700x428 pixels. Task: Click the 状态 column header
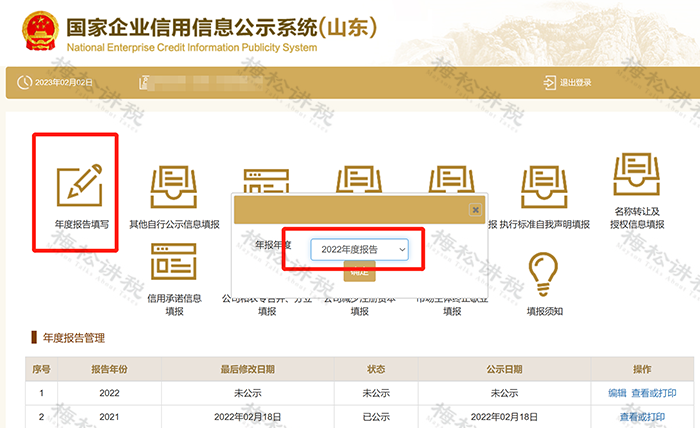[x=376, y=370]
